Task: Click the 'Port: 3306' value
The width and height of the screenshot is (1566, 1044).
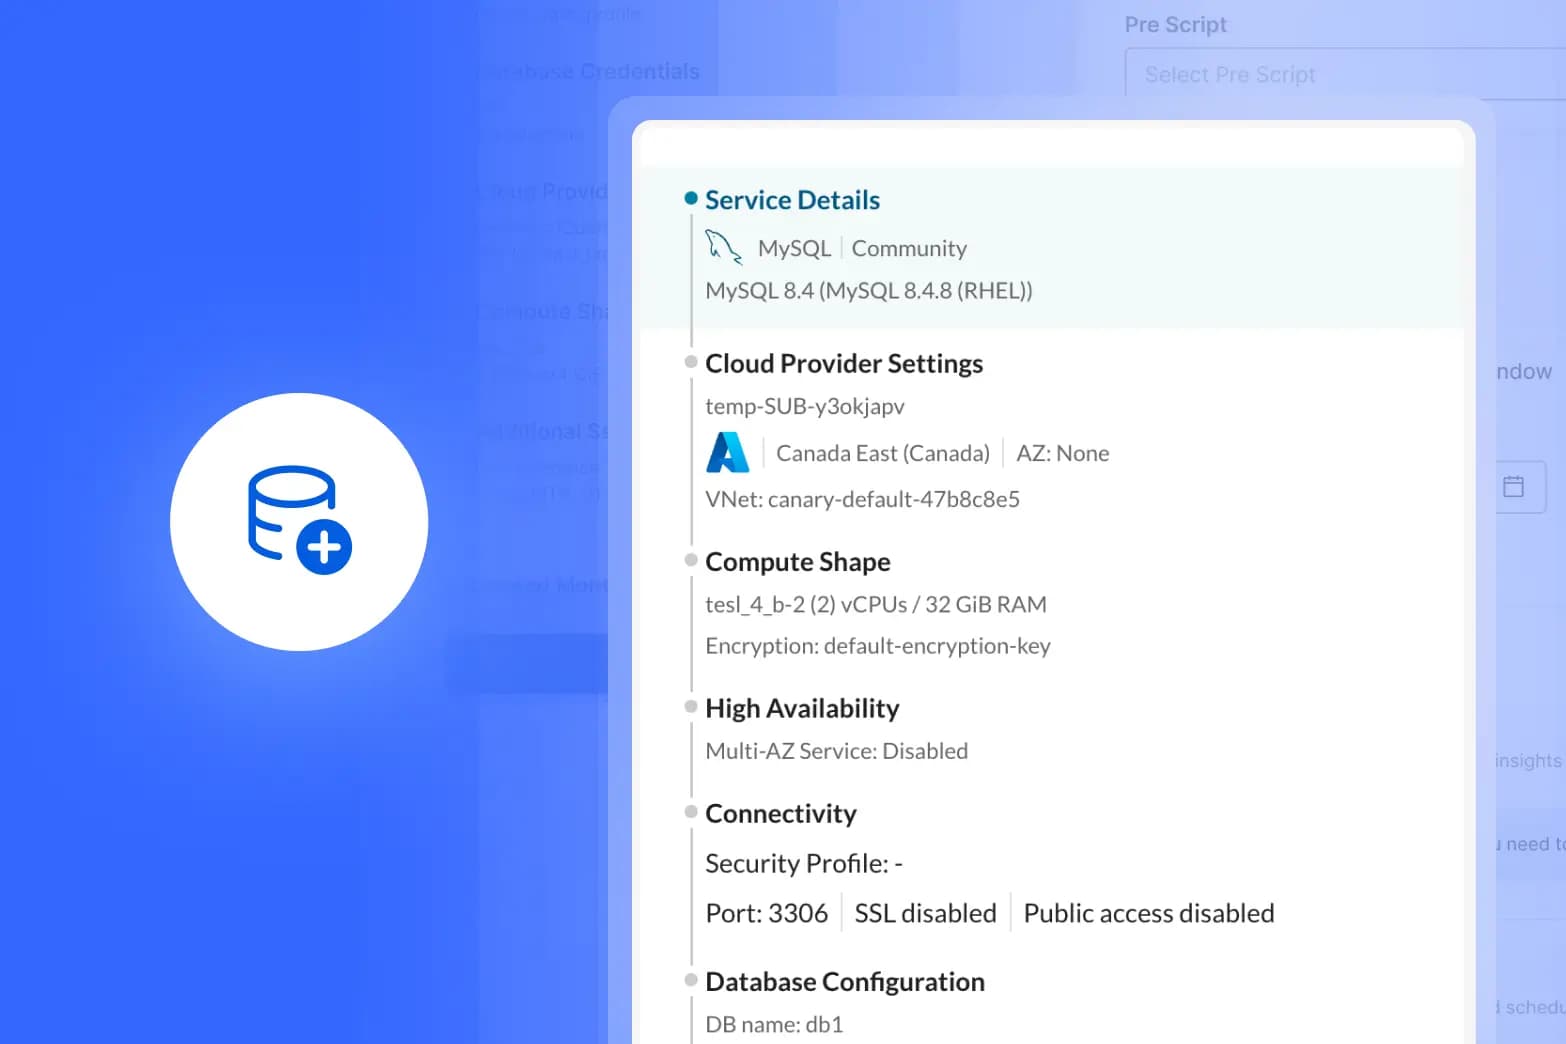Action: [x=767, y=913]
